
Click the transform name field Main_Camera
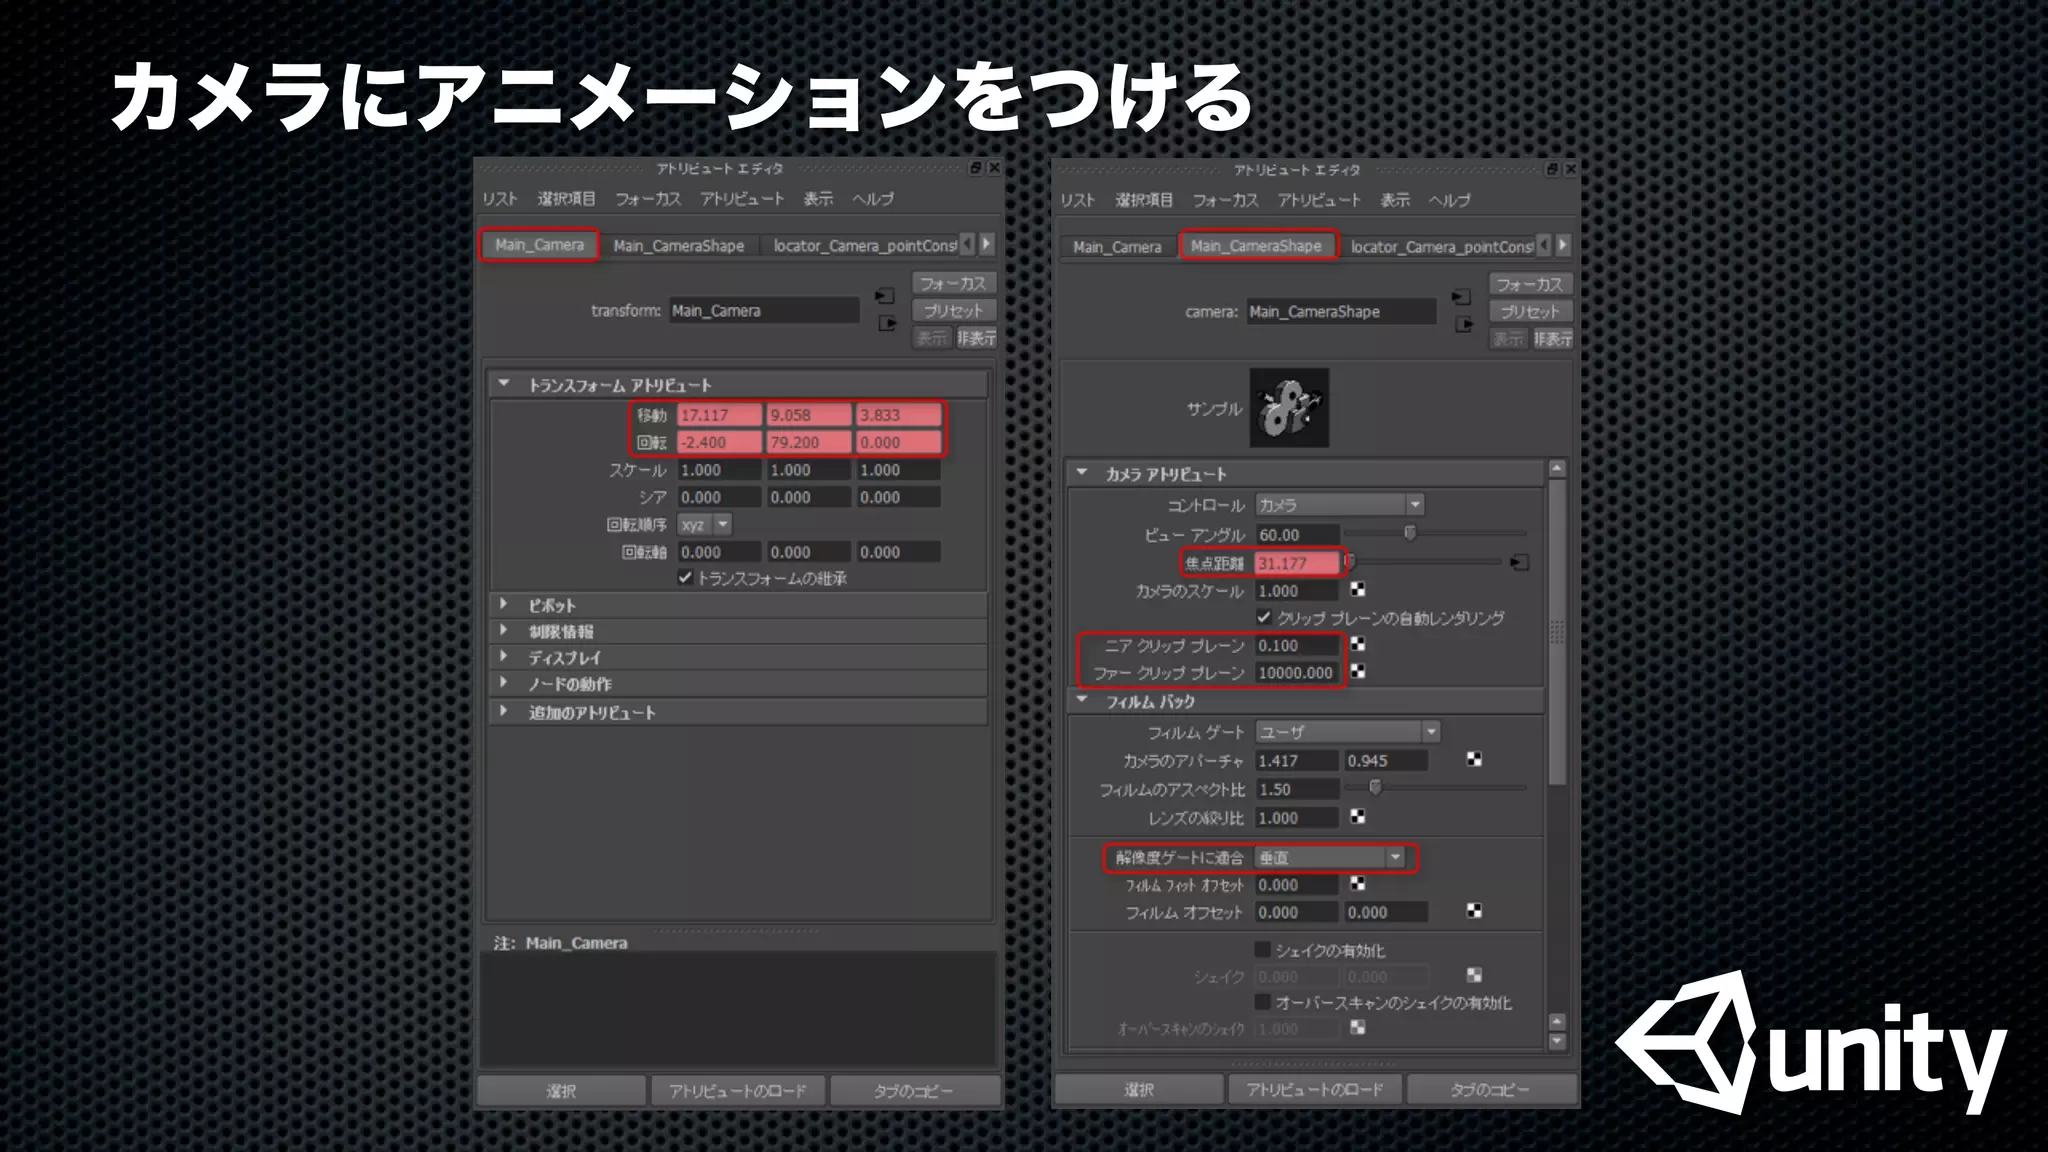tap(764, 311)
